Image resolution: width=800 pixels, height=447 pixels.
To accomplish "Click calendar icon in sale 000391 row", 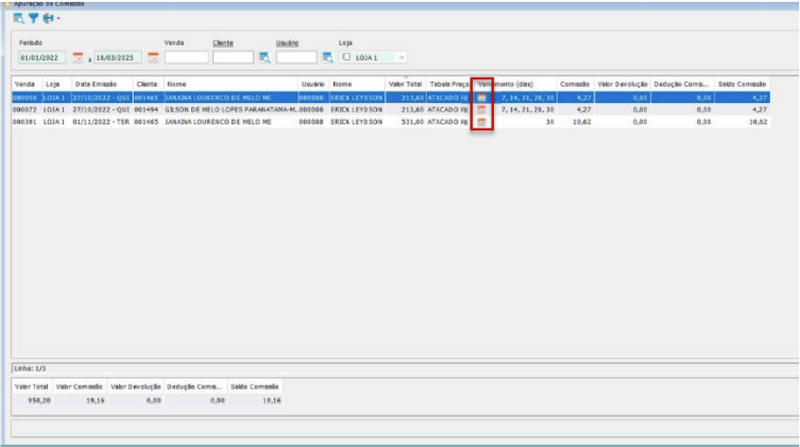I will [482, 122].
